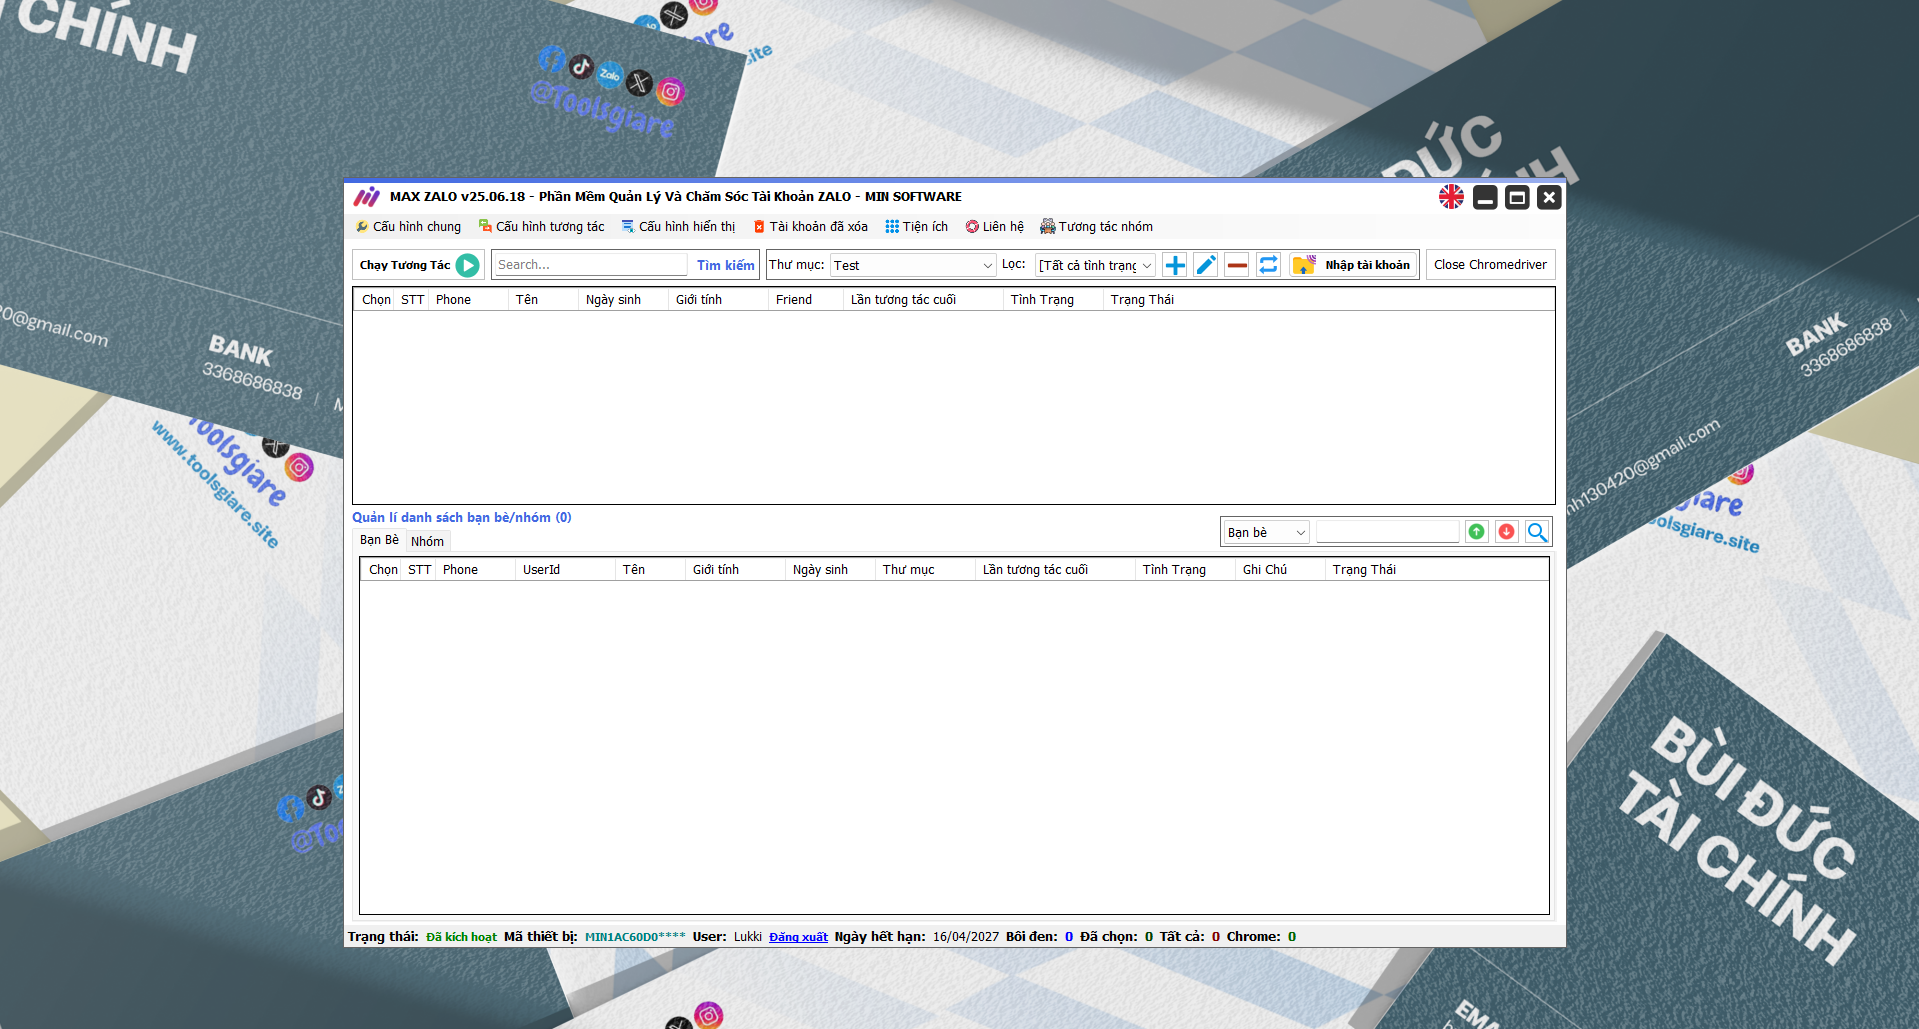Switch to the Nhóm tab
1919x1029 pixels.
click(x=427, y=541)
